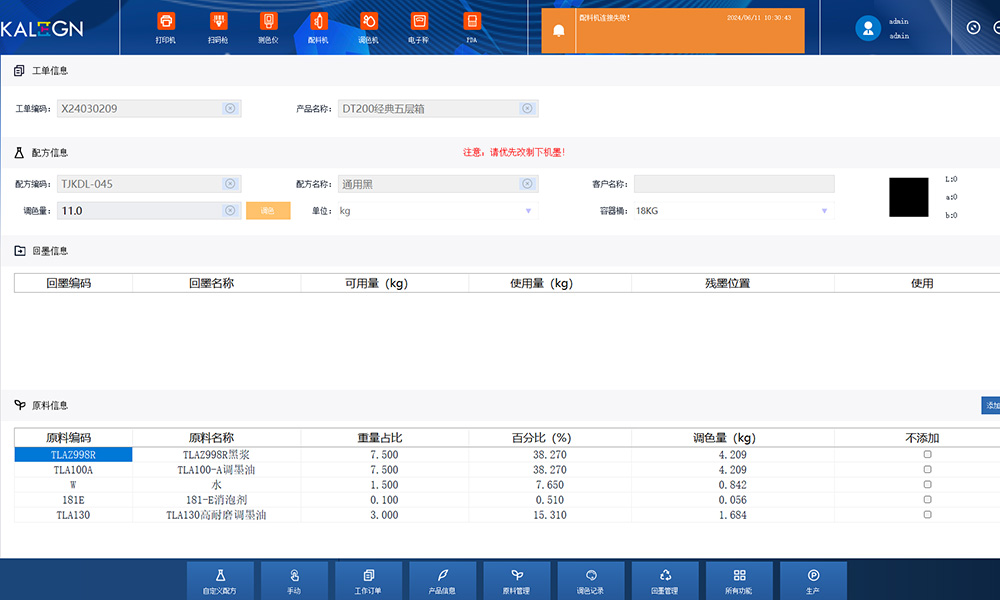
Task: Clear the 产品名称 field with X icon
Action: pos(527,108)
